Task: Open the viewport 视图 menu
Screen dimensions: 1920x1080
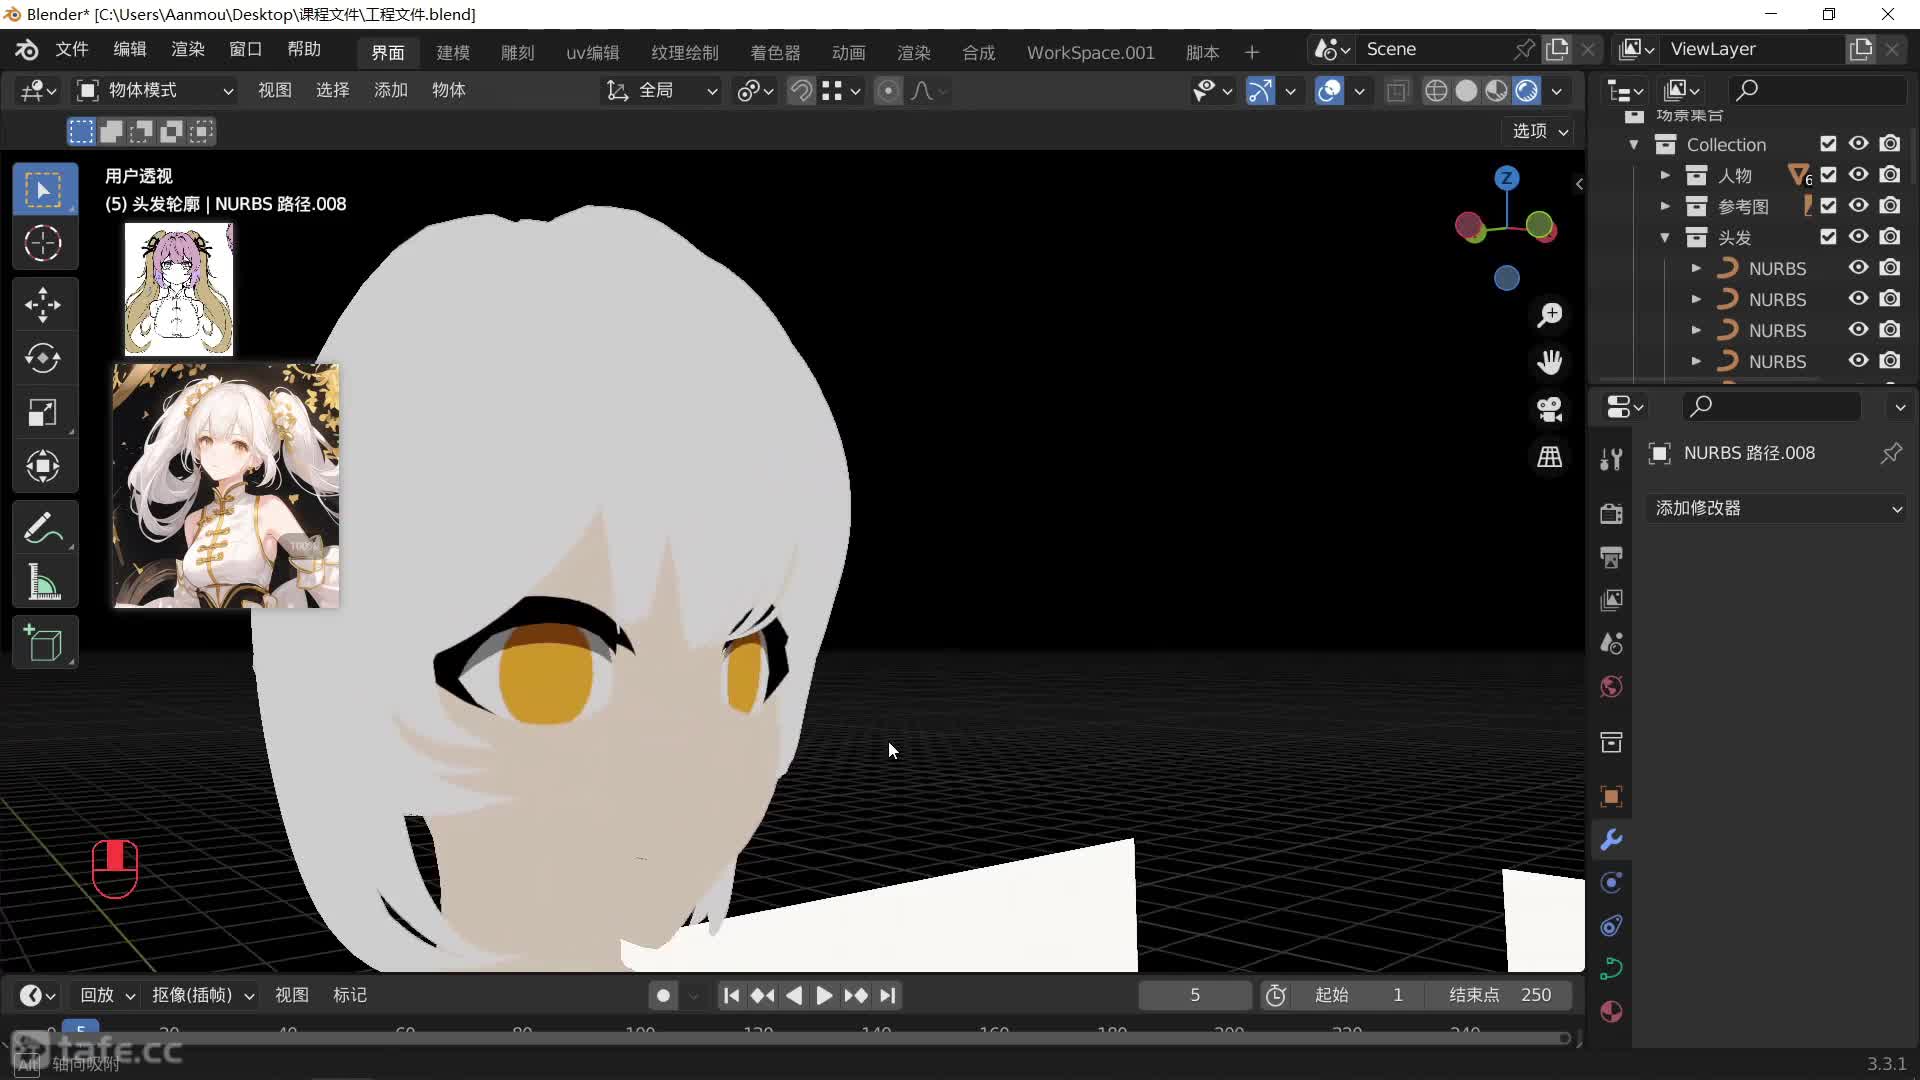Action: 275,91
